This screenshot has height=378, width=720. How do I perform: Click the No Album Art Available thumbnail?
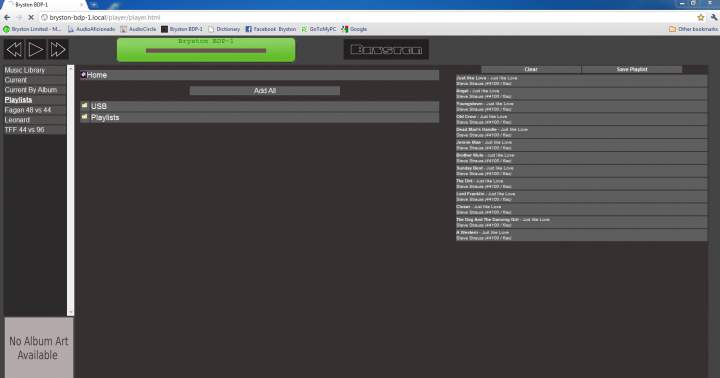pyautogui.click(x=39, y=348)
